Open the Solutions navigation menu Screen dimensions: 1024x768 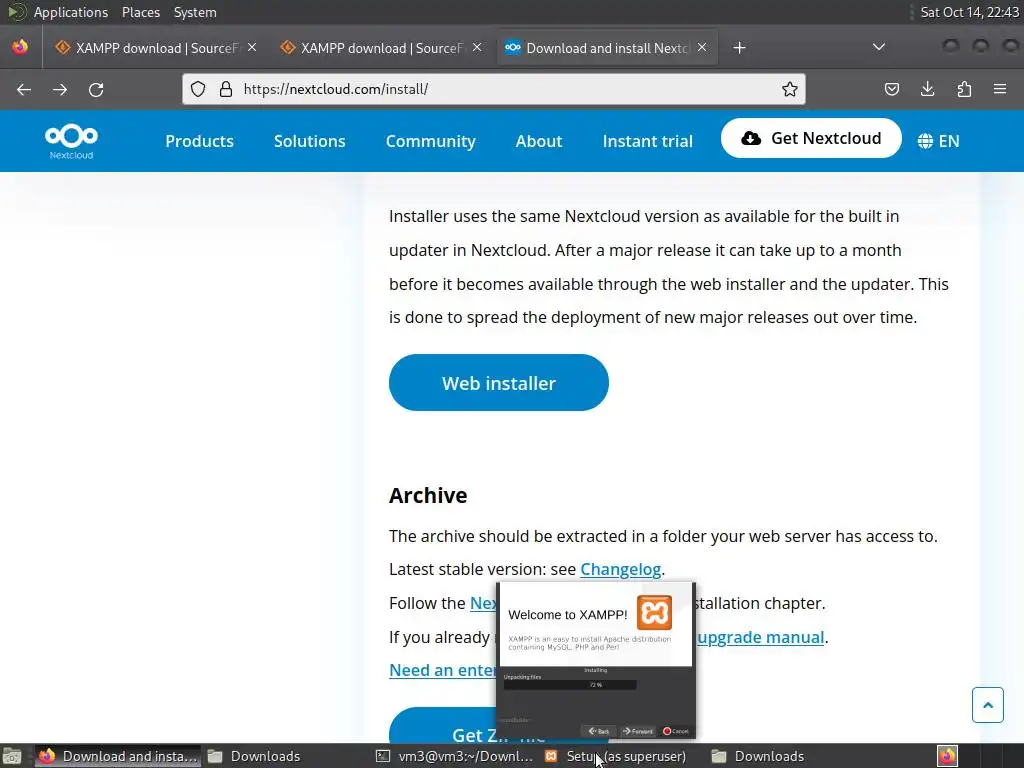[310, 141]
